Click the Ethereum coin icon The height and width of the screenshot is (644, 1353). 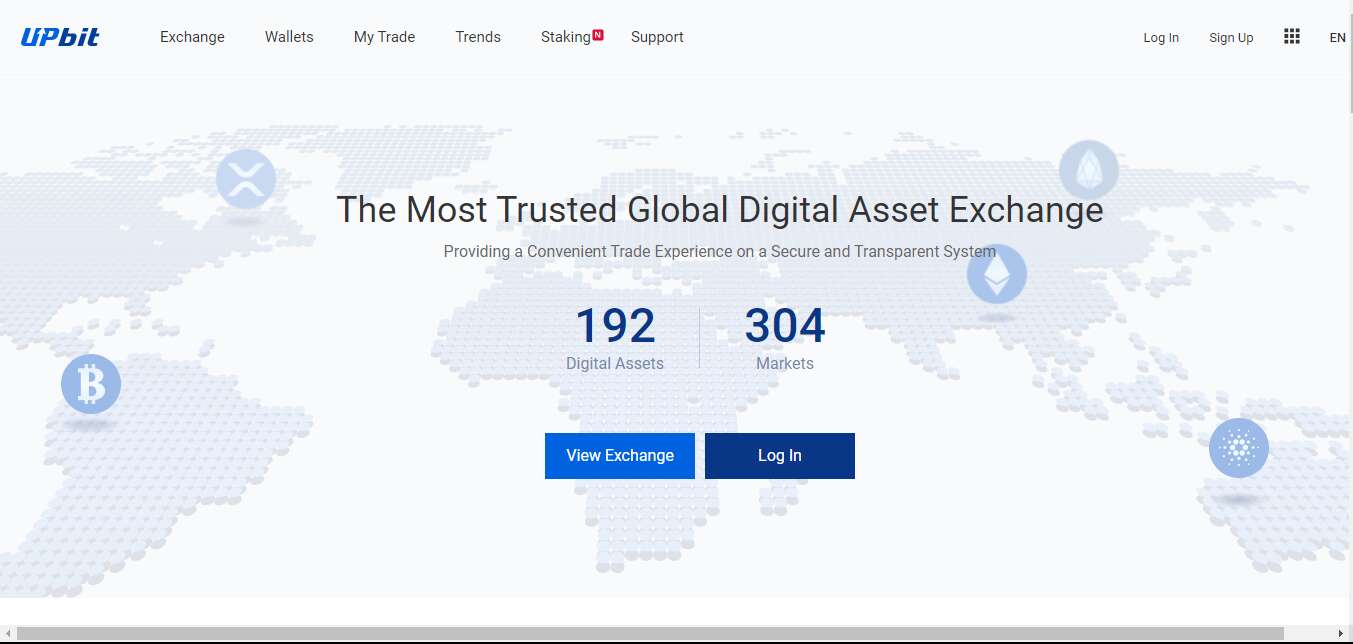tap(997, 274)
